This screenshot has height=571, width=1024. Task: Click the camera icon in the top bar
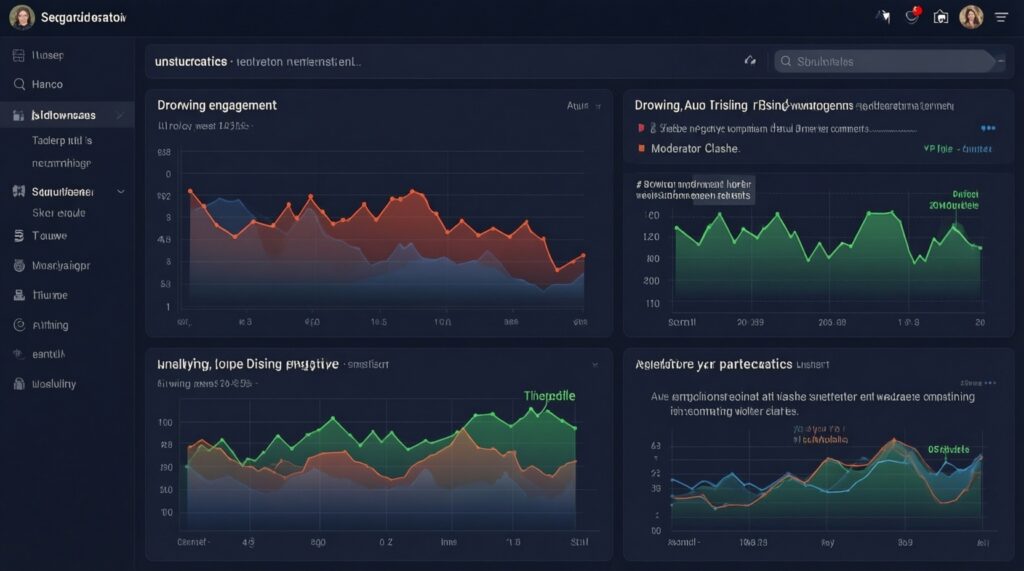940,17
